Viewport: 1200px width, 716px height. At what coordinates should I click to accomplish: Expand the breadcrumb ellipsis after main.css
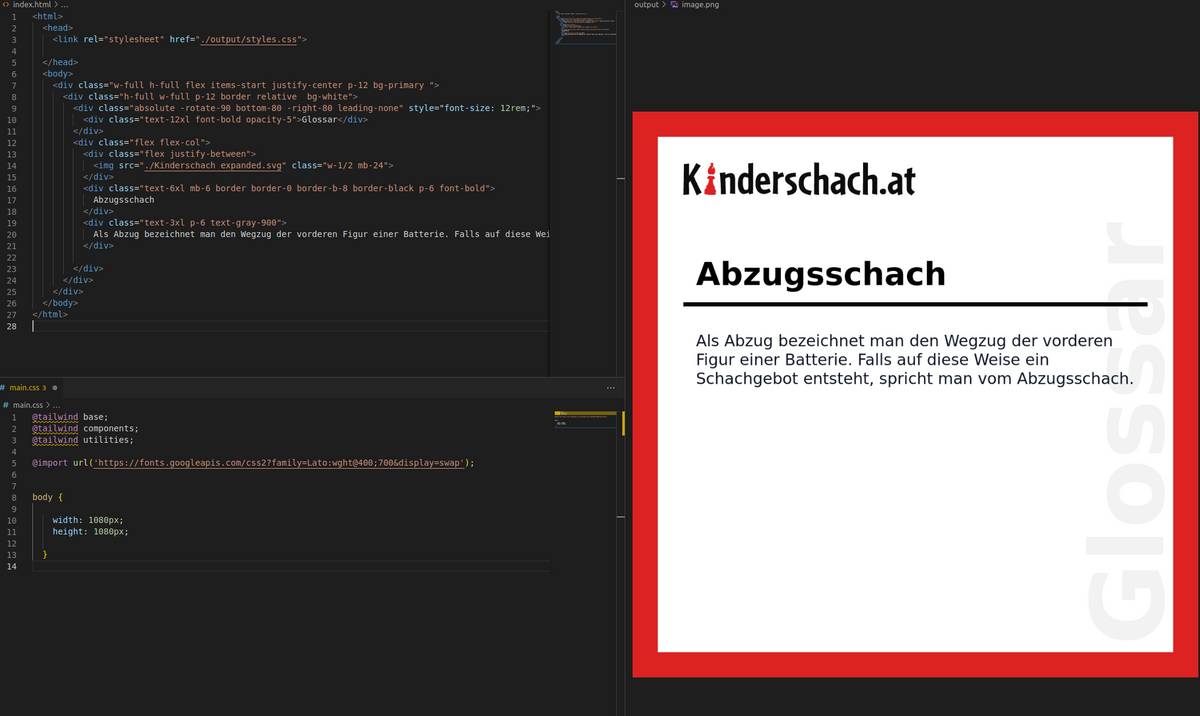56,404
